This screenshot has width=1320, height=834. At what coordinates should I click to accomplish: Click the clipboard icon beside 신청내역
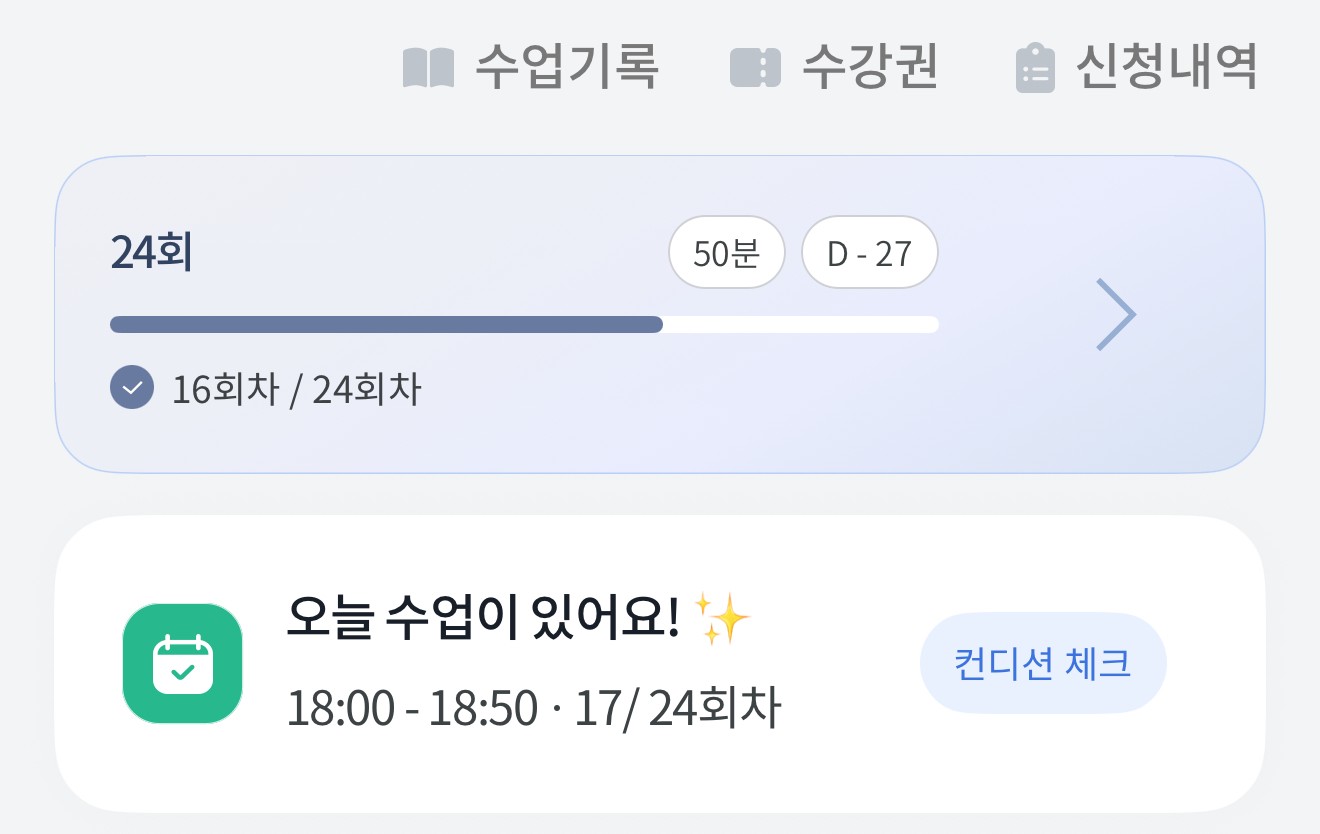pos(1035,68)
